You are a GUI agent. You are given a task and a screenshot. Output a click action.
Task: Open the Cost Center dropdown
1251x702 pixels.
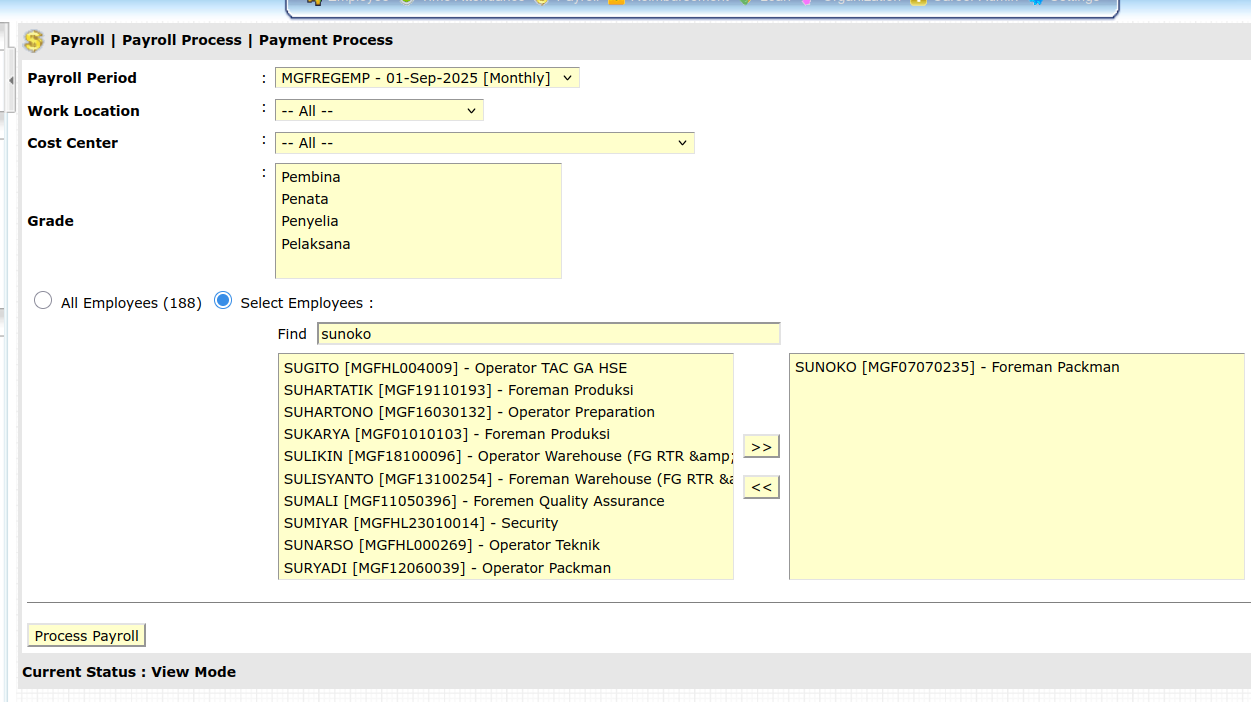click(x=484, y=143)
